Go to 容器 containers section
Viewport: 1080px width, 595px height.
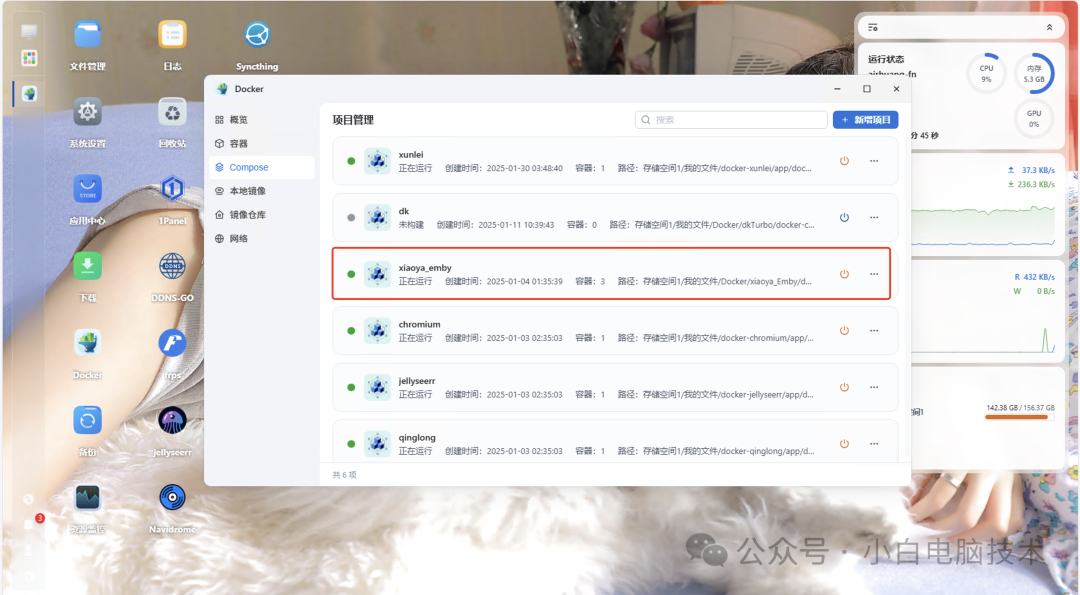262,143
